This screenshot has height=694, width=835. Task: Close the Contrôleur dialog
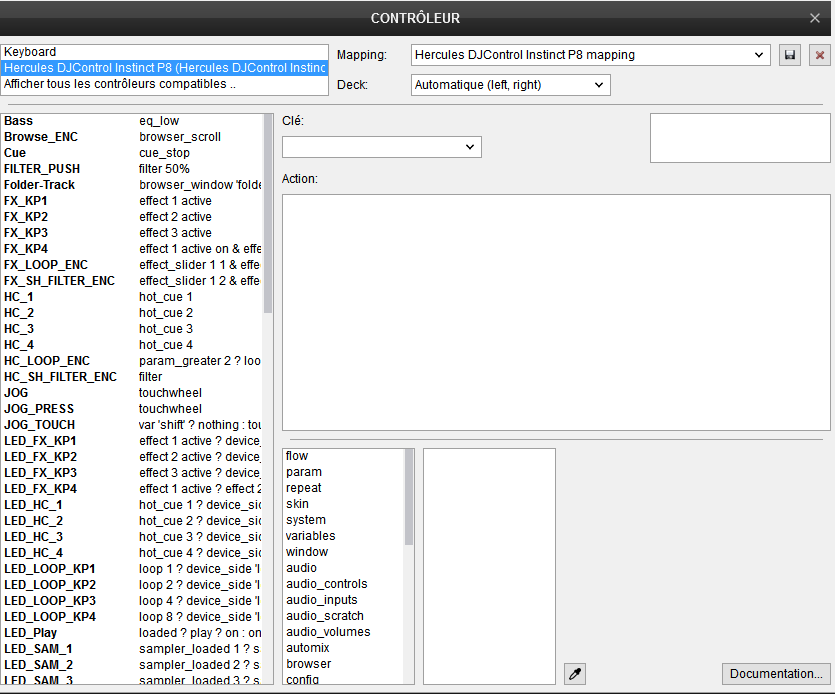815,18
